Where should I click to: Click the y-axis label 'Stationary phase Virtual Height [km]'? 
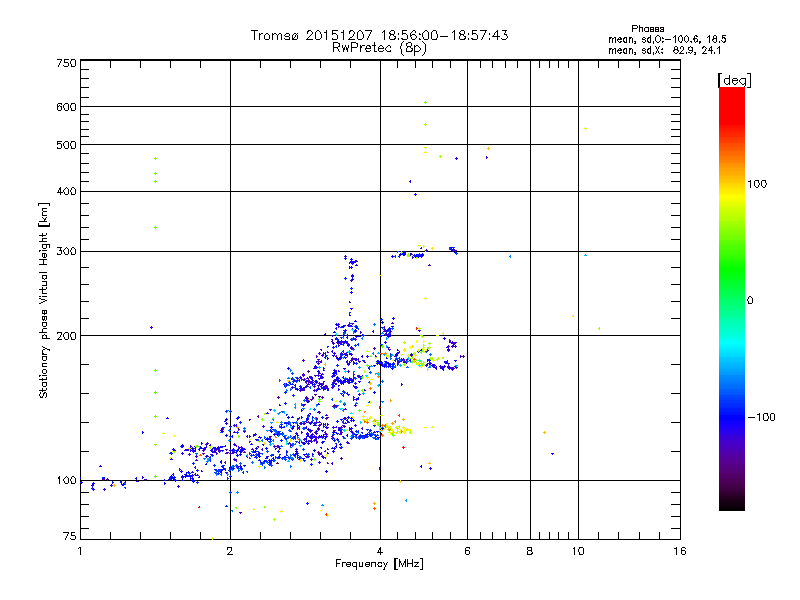point(43,300)
